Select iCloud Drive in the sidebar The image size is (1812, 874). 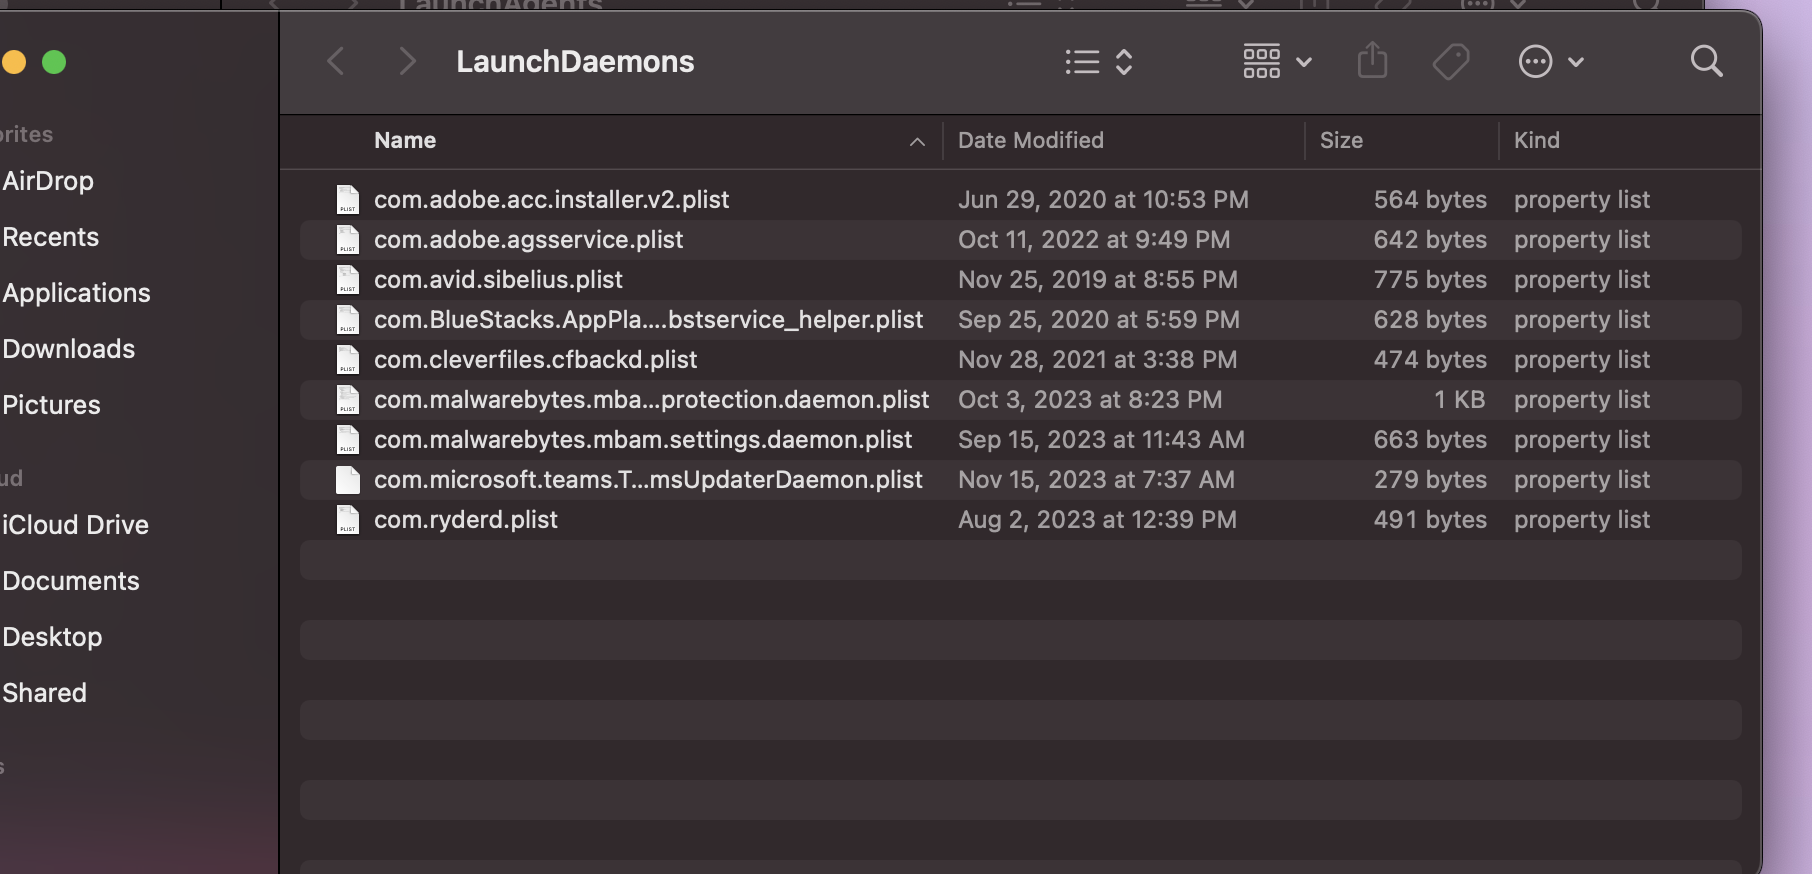tap(75, 525)
